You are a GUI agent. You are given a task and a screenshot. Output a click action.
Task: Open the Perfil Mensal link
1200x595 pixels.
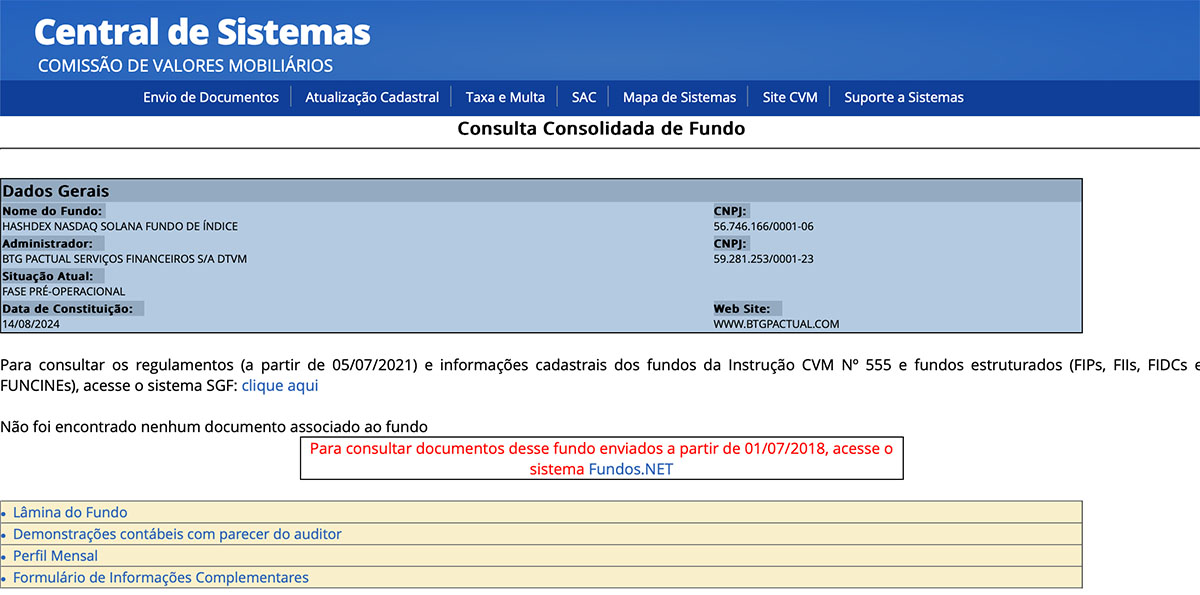[55, 556]
